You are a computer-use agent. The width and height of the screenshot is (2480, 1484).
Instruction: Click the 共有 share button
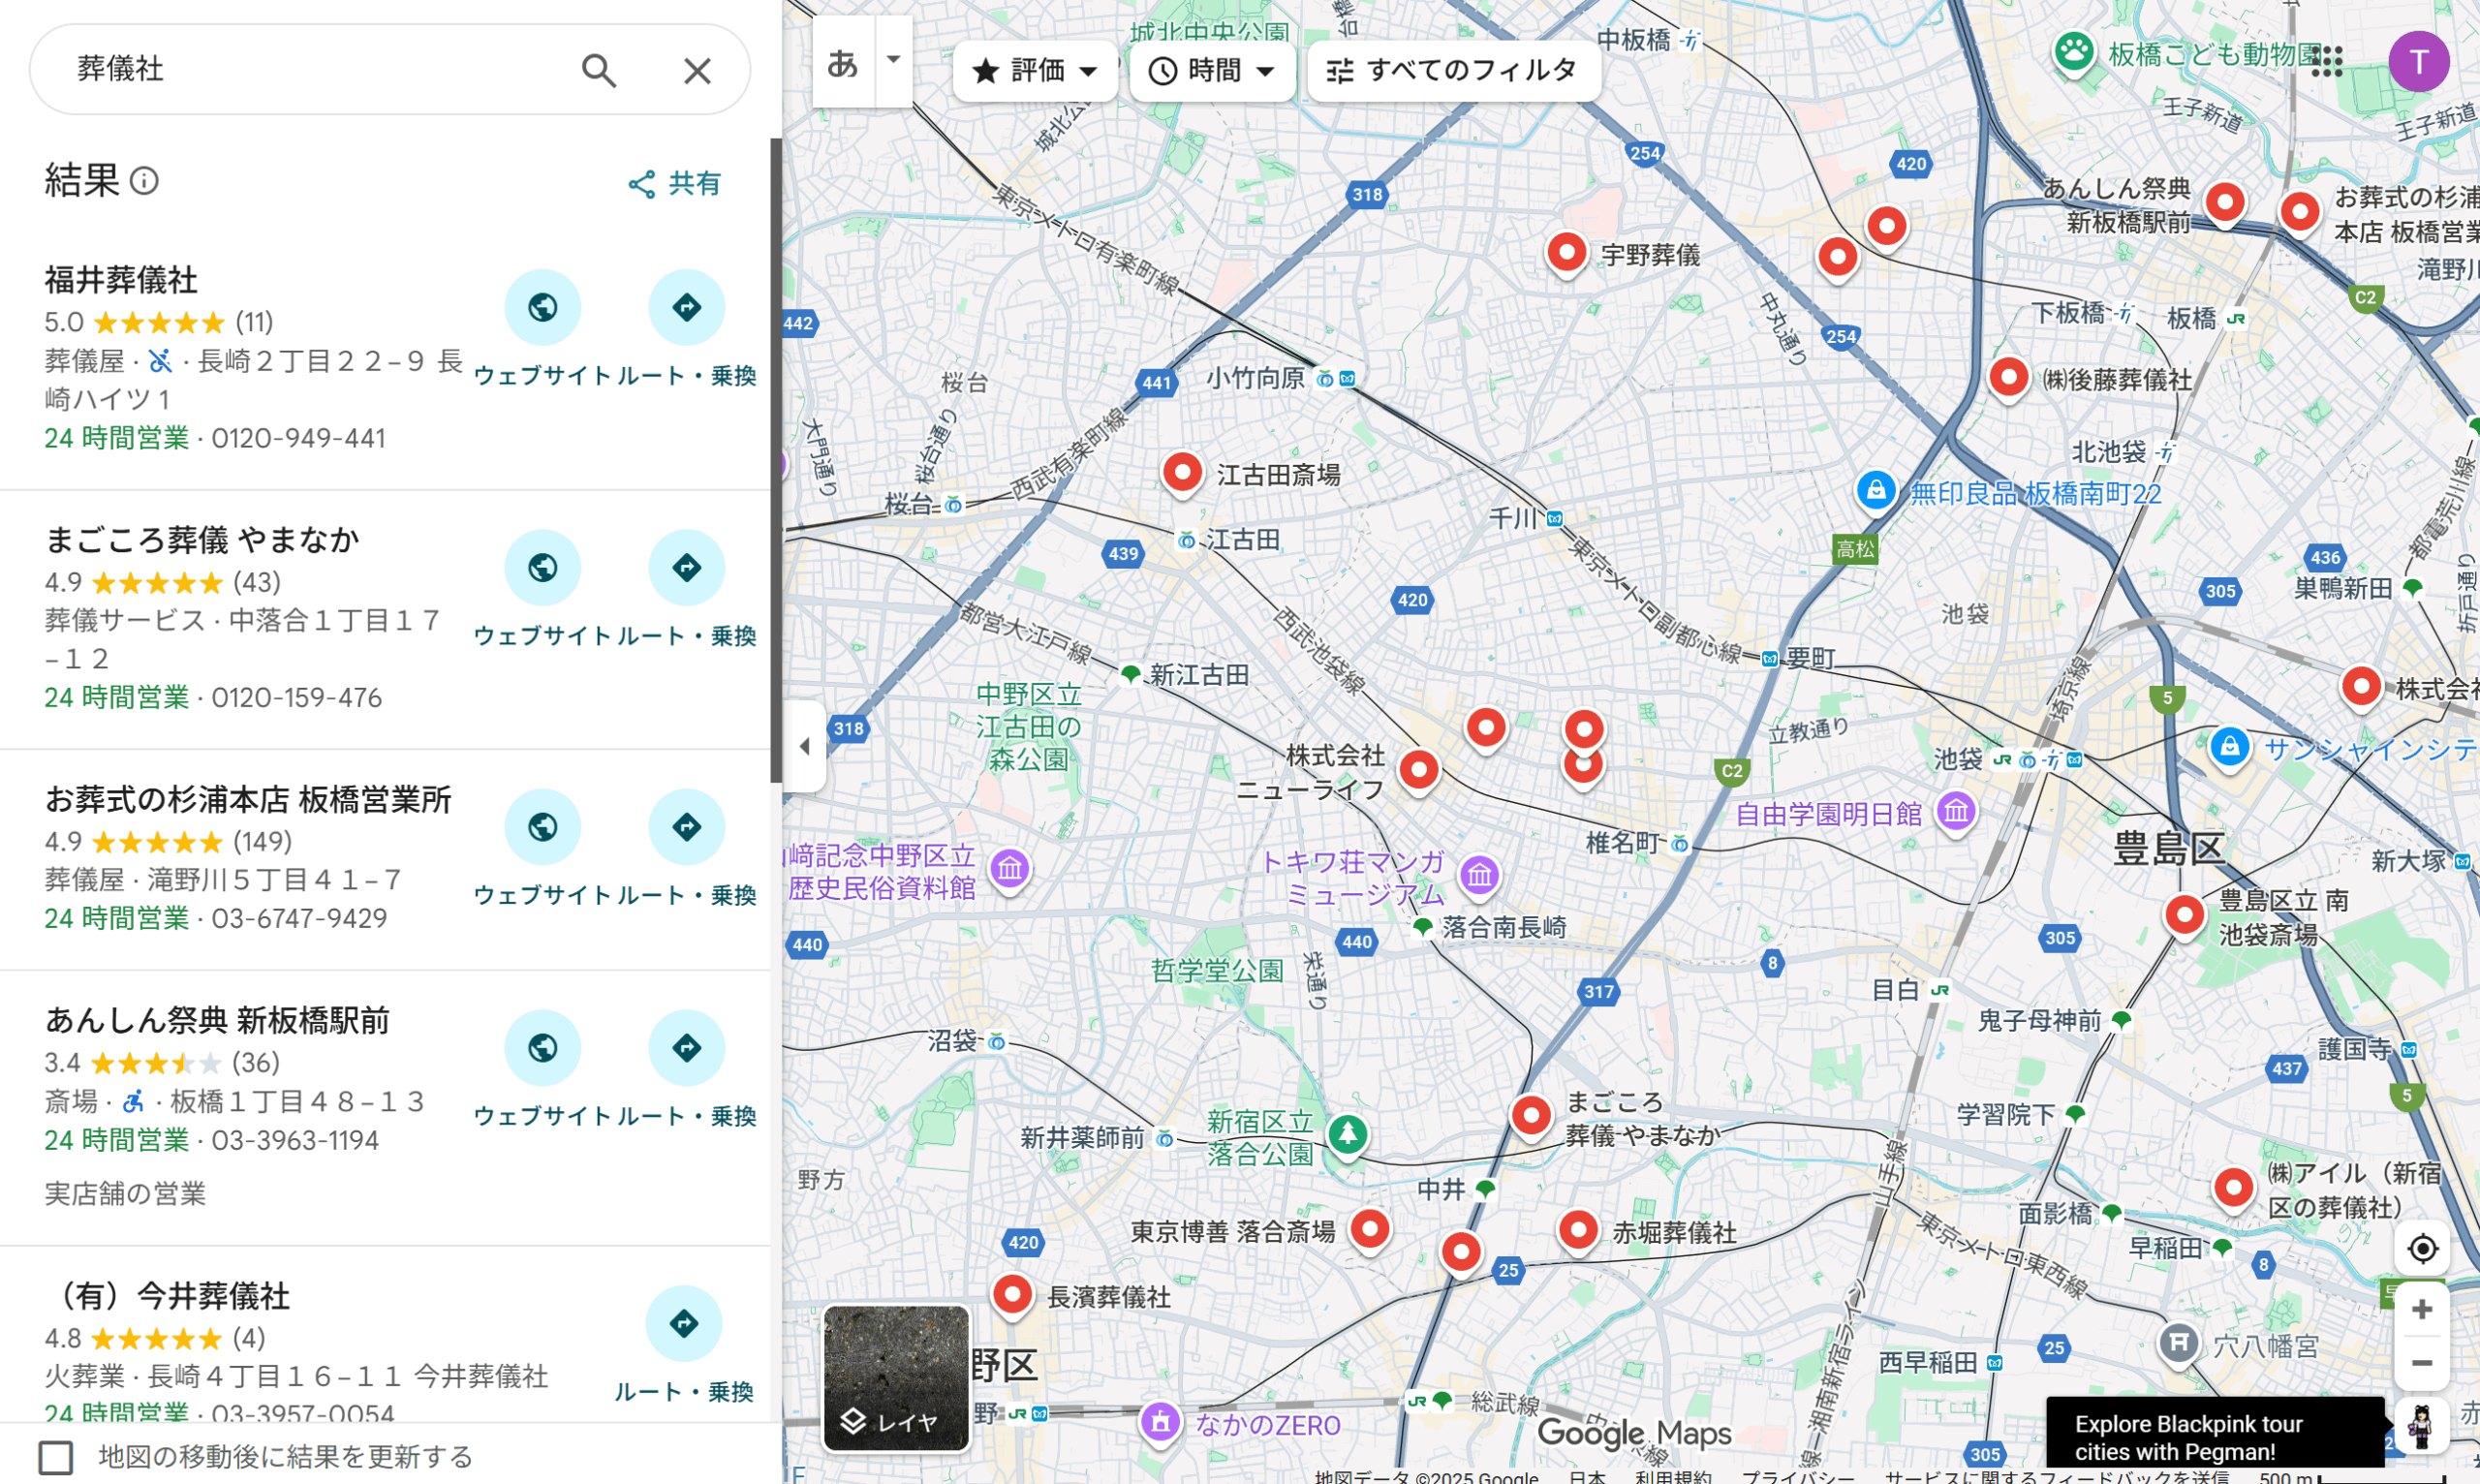pyautogui.click(x=675, y=184)
